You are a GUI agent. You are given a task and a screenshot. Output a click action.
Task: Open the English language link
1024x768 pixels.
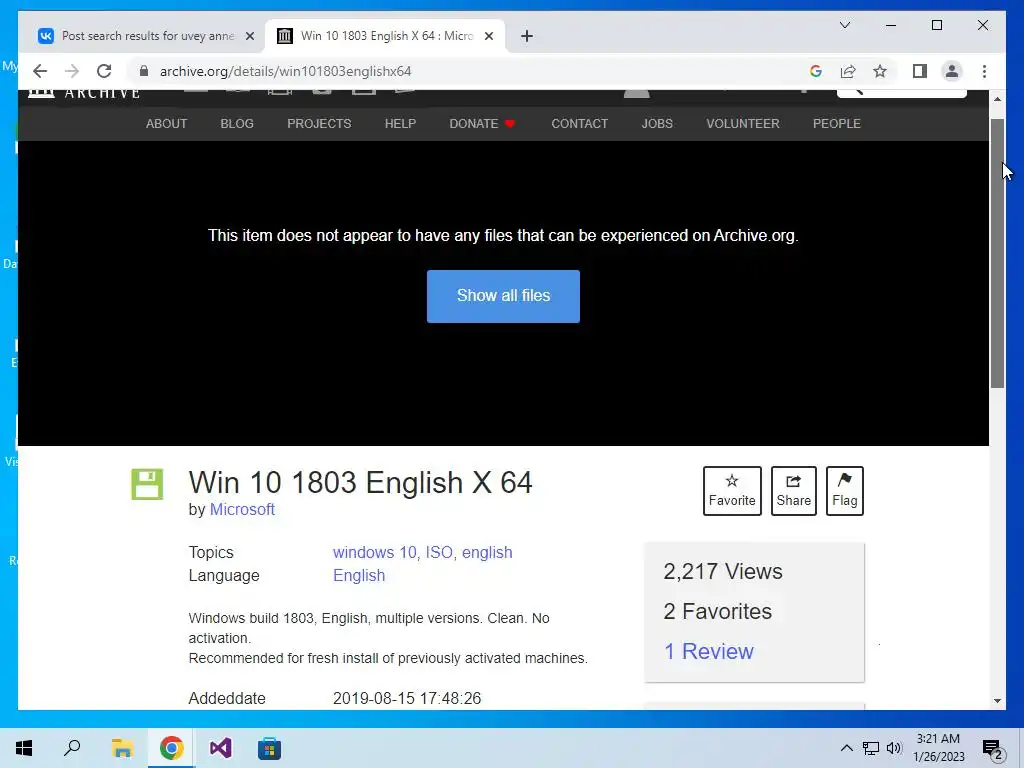tap(359, 575)
